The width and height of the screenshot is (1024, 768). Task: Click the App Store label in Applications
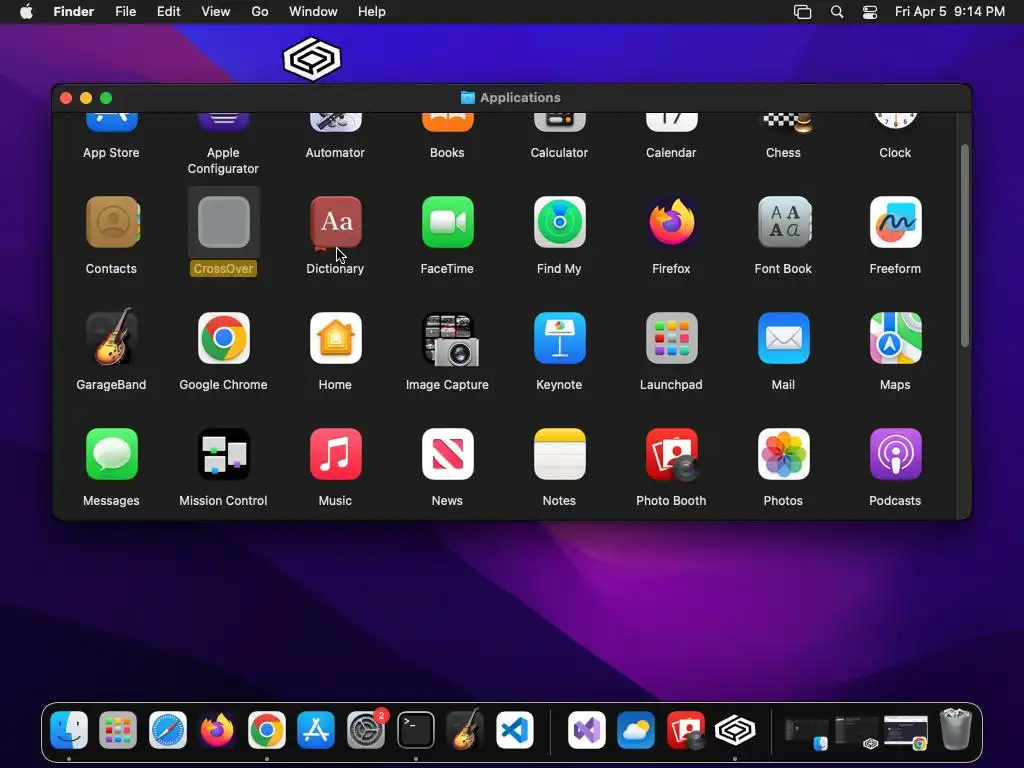[x=111, y=153]
